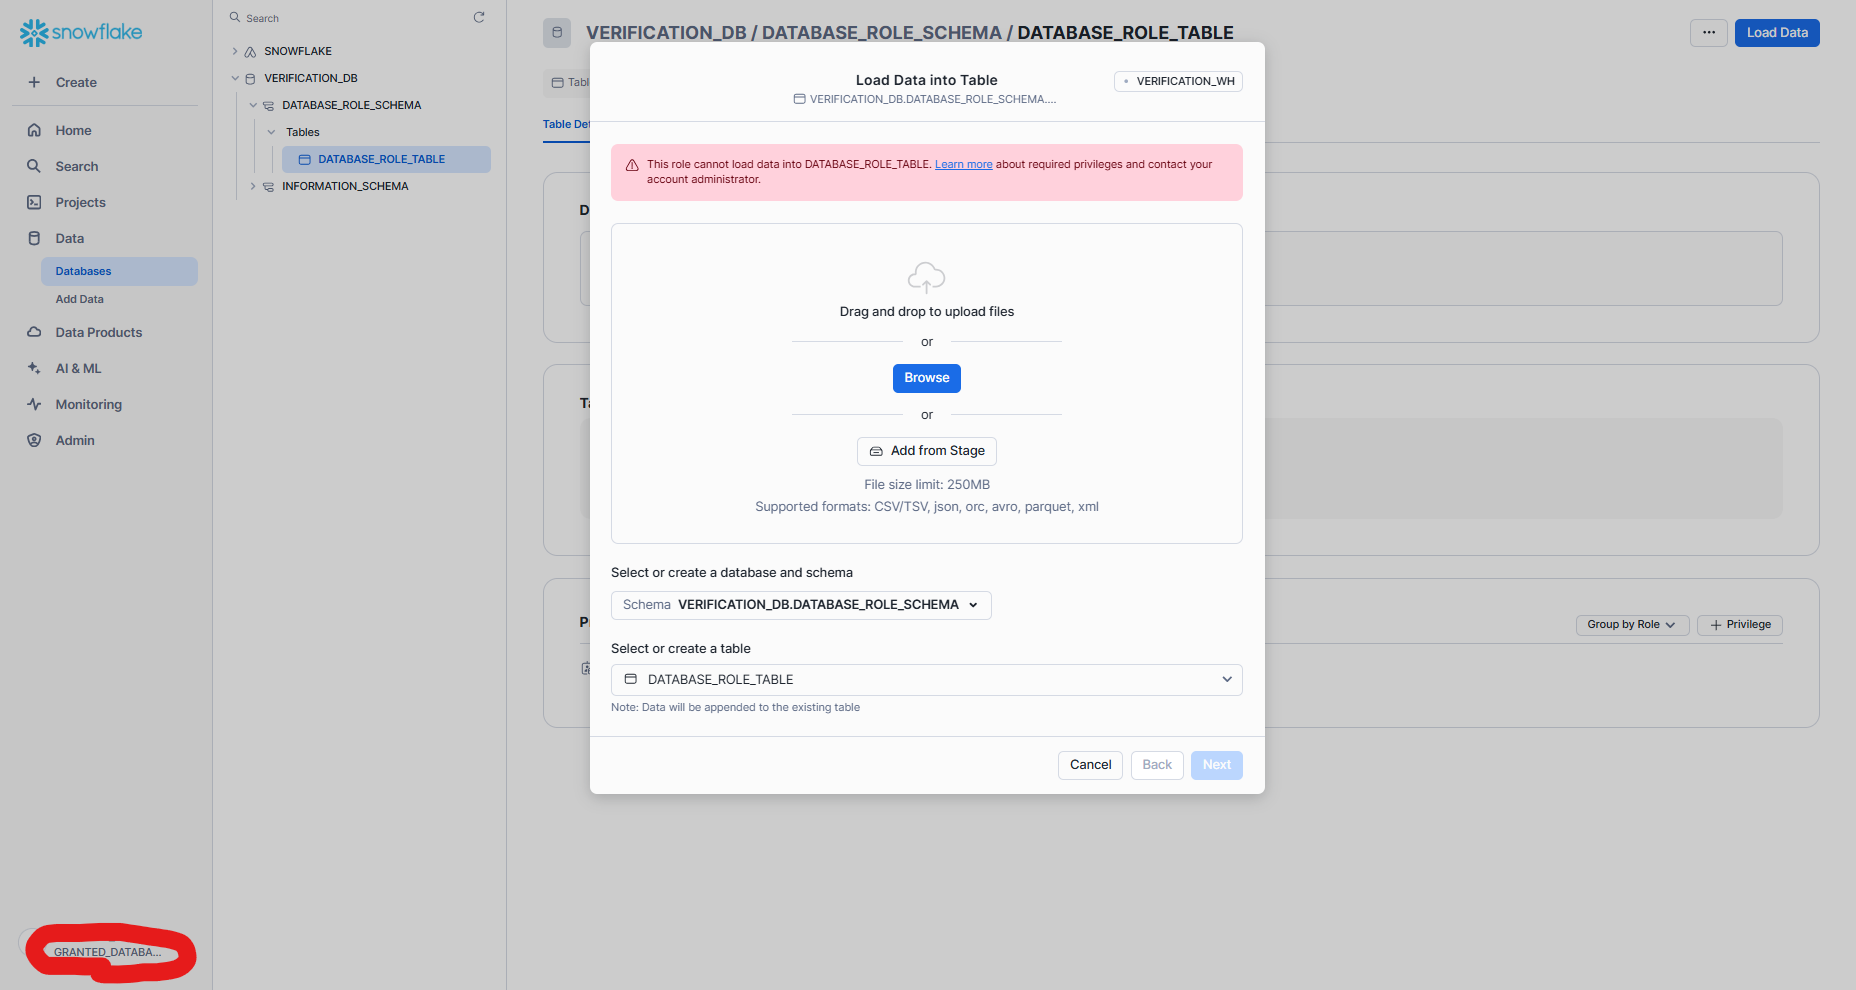The width and height of the screenshot is (1856, 990).
Task: Click DATABASE_ROLE_SCHEMA in the breadcrumb
Action: [882, 33]
